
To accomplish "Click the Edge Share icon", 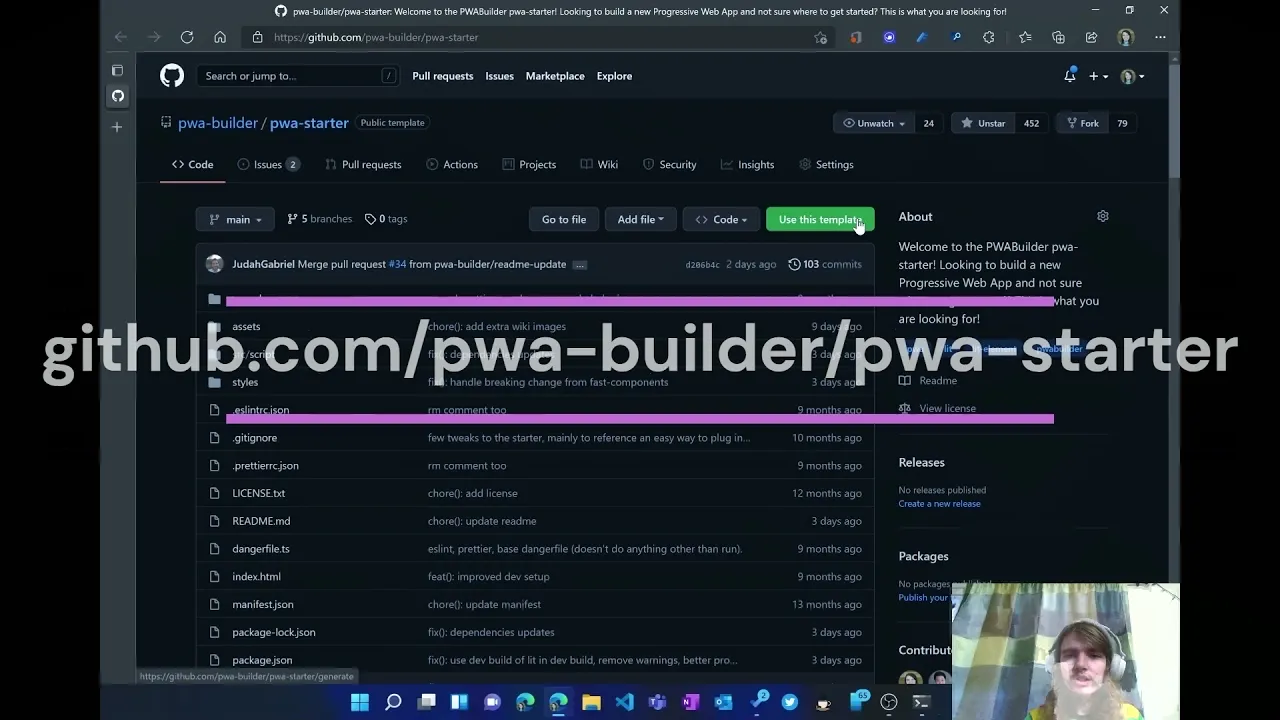I will coord(1092,37).
